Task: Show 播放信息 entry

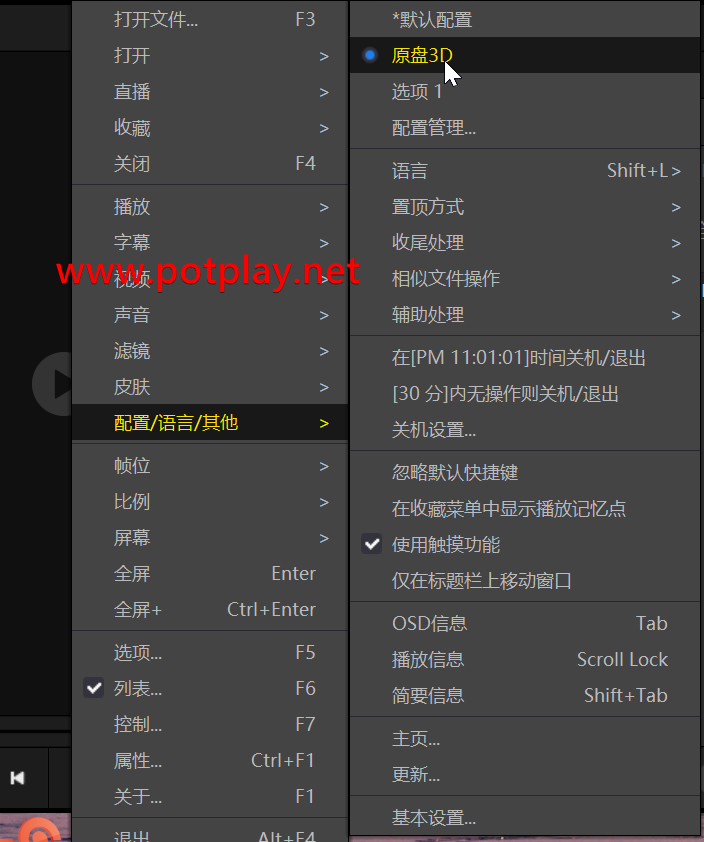Action: pyautogui.click(x=525, y=659)
